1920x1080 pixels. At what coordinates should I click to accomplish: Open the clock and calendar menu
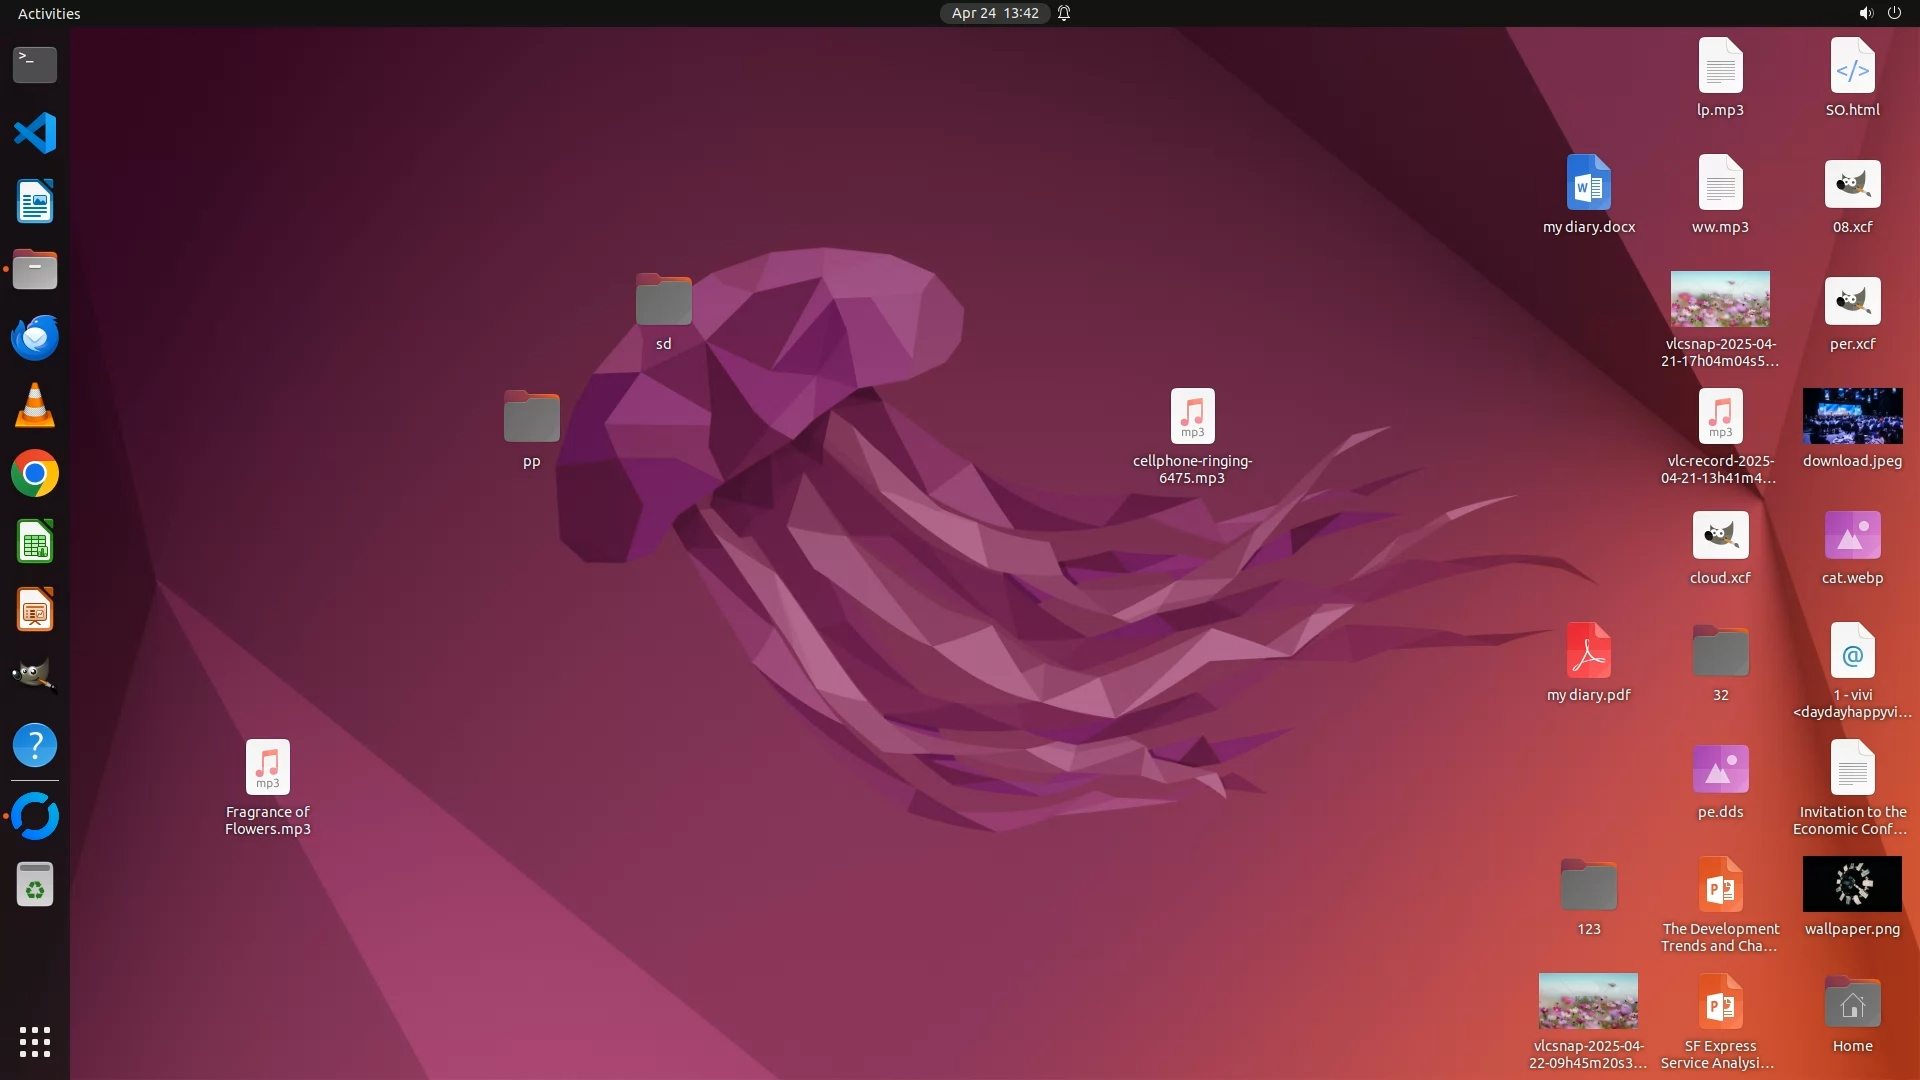pyautogui.click(x=994, y=13)
